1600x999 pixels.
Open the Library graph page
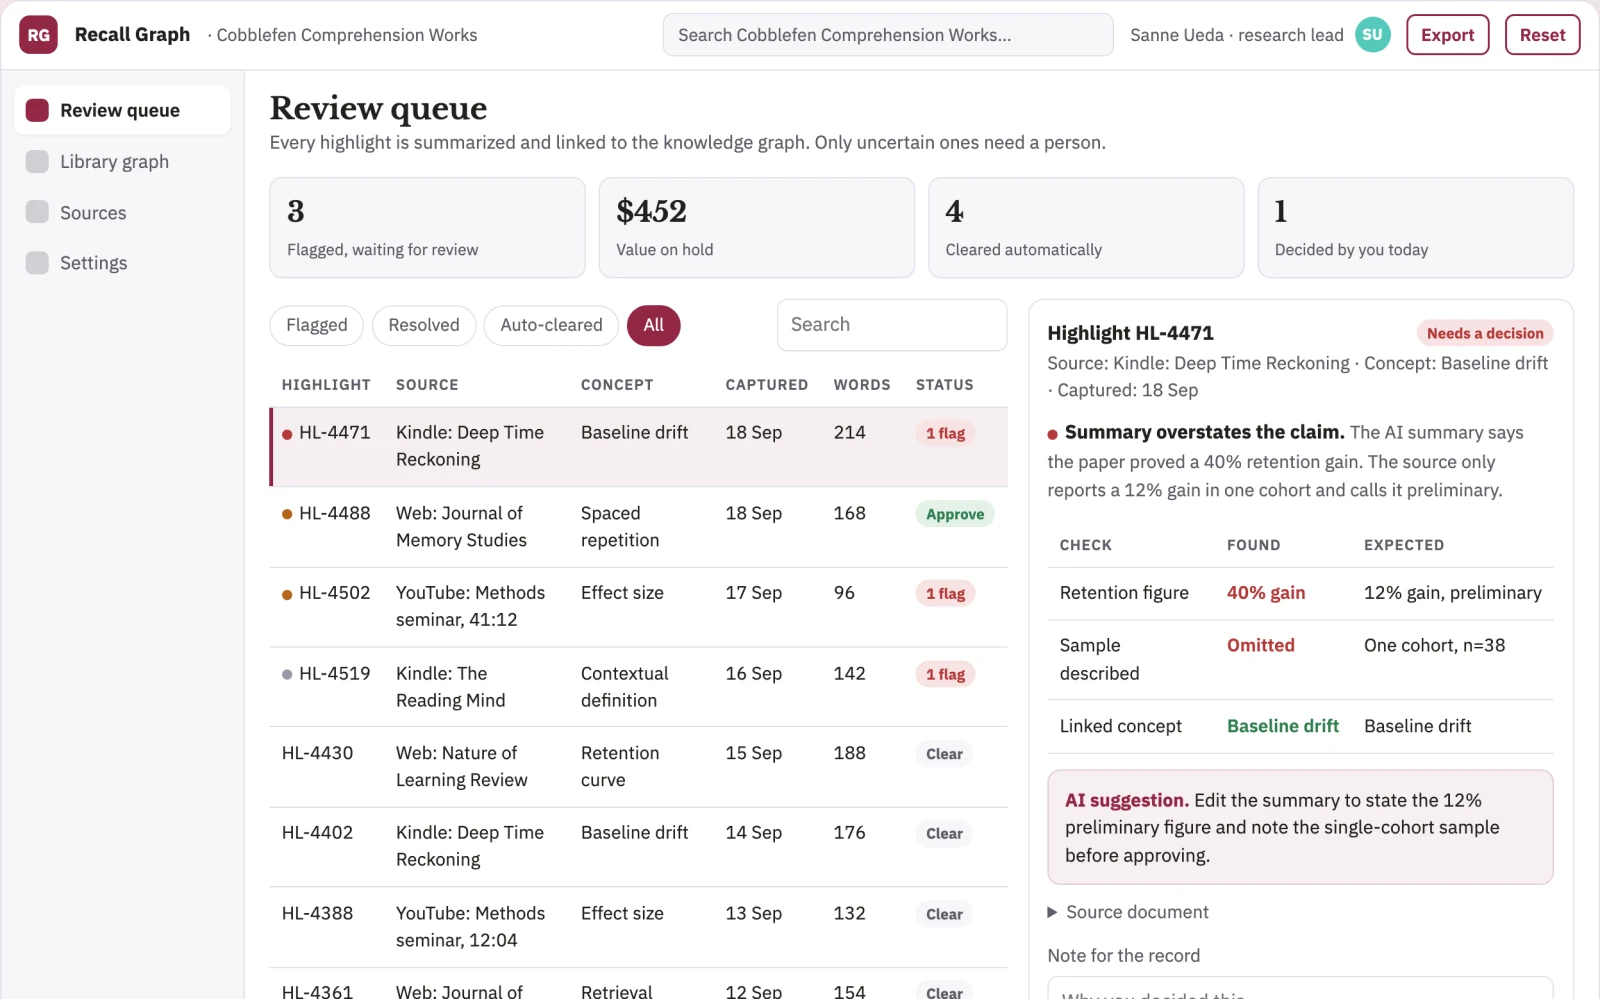point(122,161)
